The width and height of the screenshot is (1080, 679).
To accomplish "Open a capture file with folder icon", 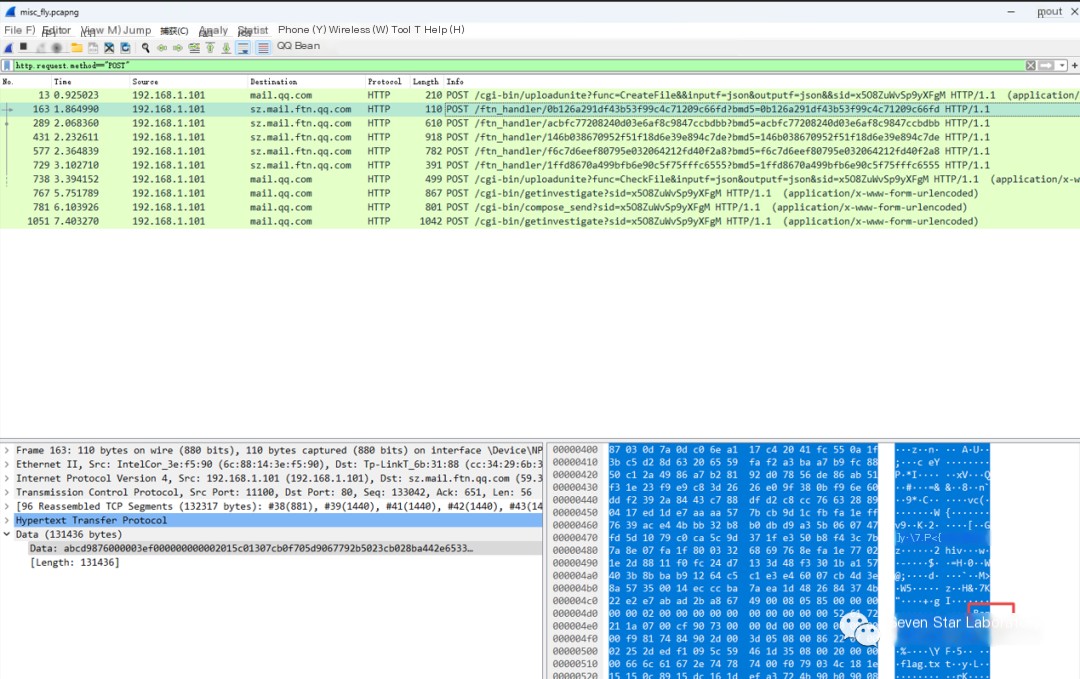I will point(76,48).
